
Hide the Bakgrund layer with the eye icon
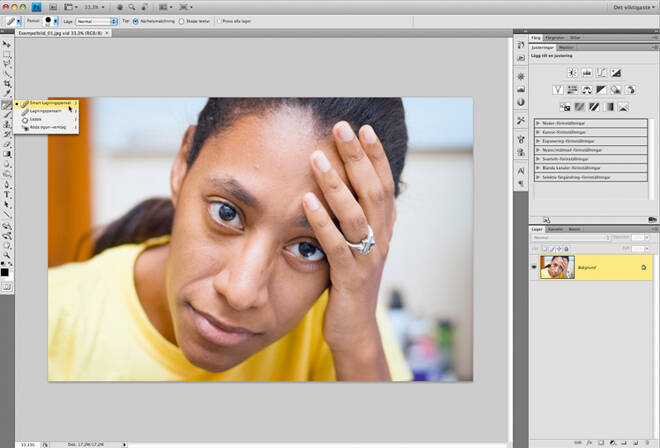click(533, 267)
